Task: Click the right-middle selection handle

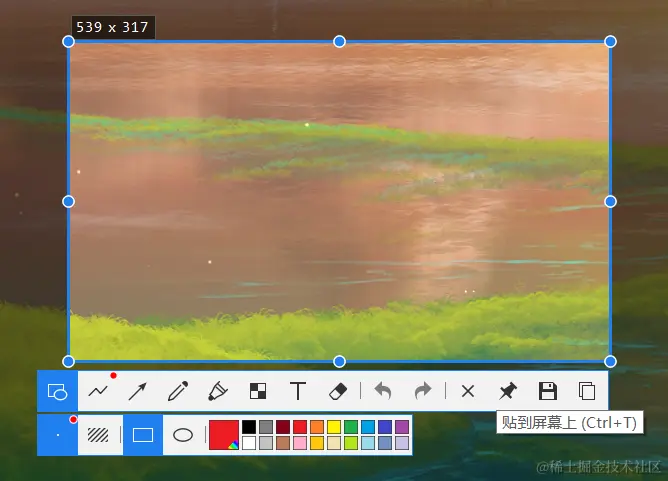Action: [x=610, y=202]
